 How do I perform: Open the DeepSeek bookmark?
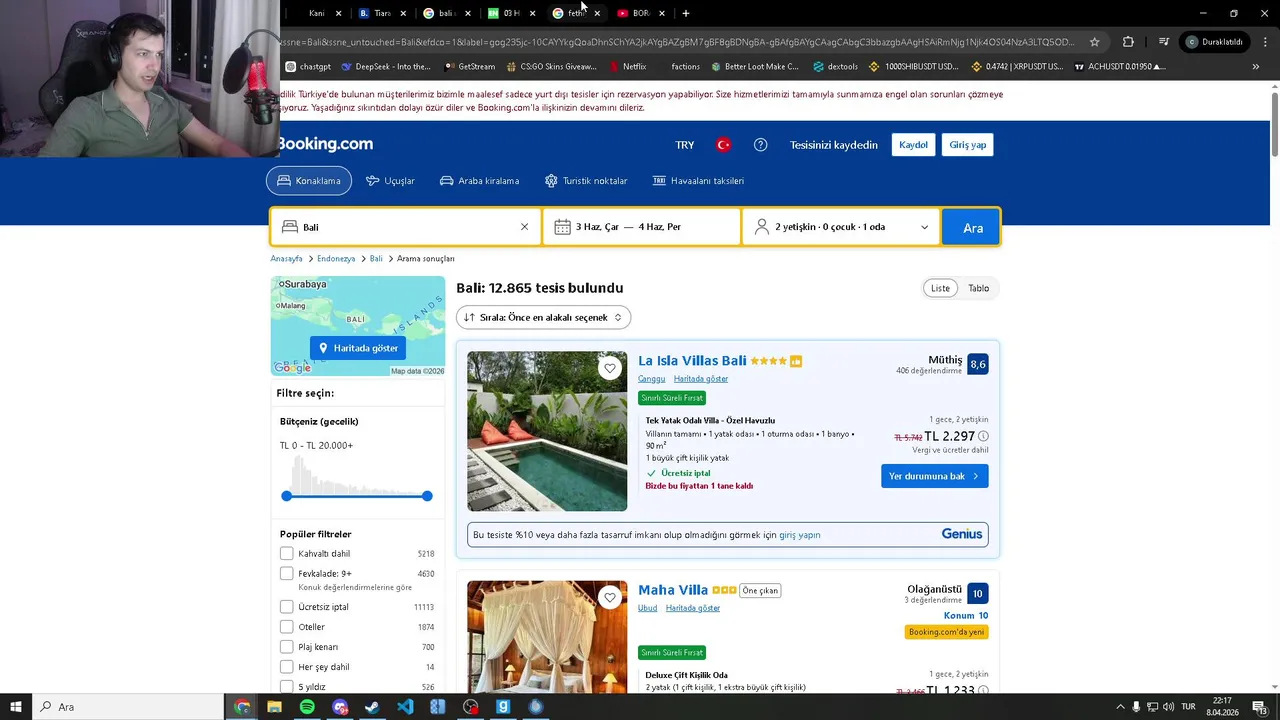(386, 67)
